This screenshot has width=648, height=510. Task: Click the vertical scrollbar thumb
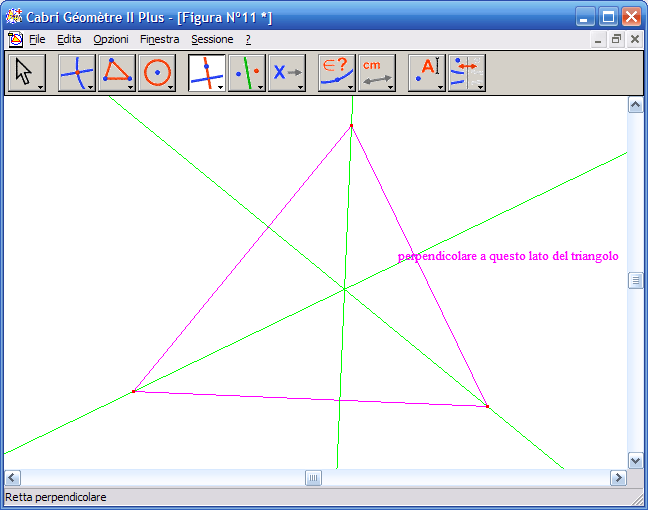(635, 281)
